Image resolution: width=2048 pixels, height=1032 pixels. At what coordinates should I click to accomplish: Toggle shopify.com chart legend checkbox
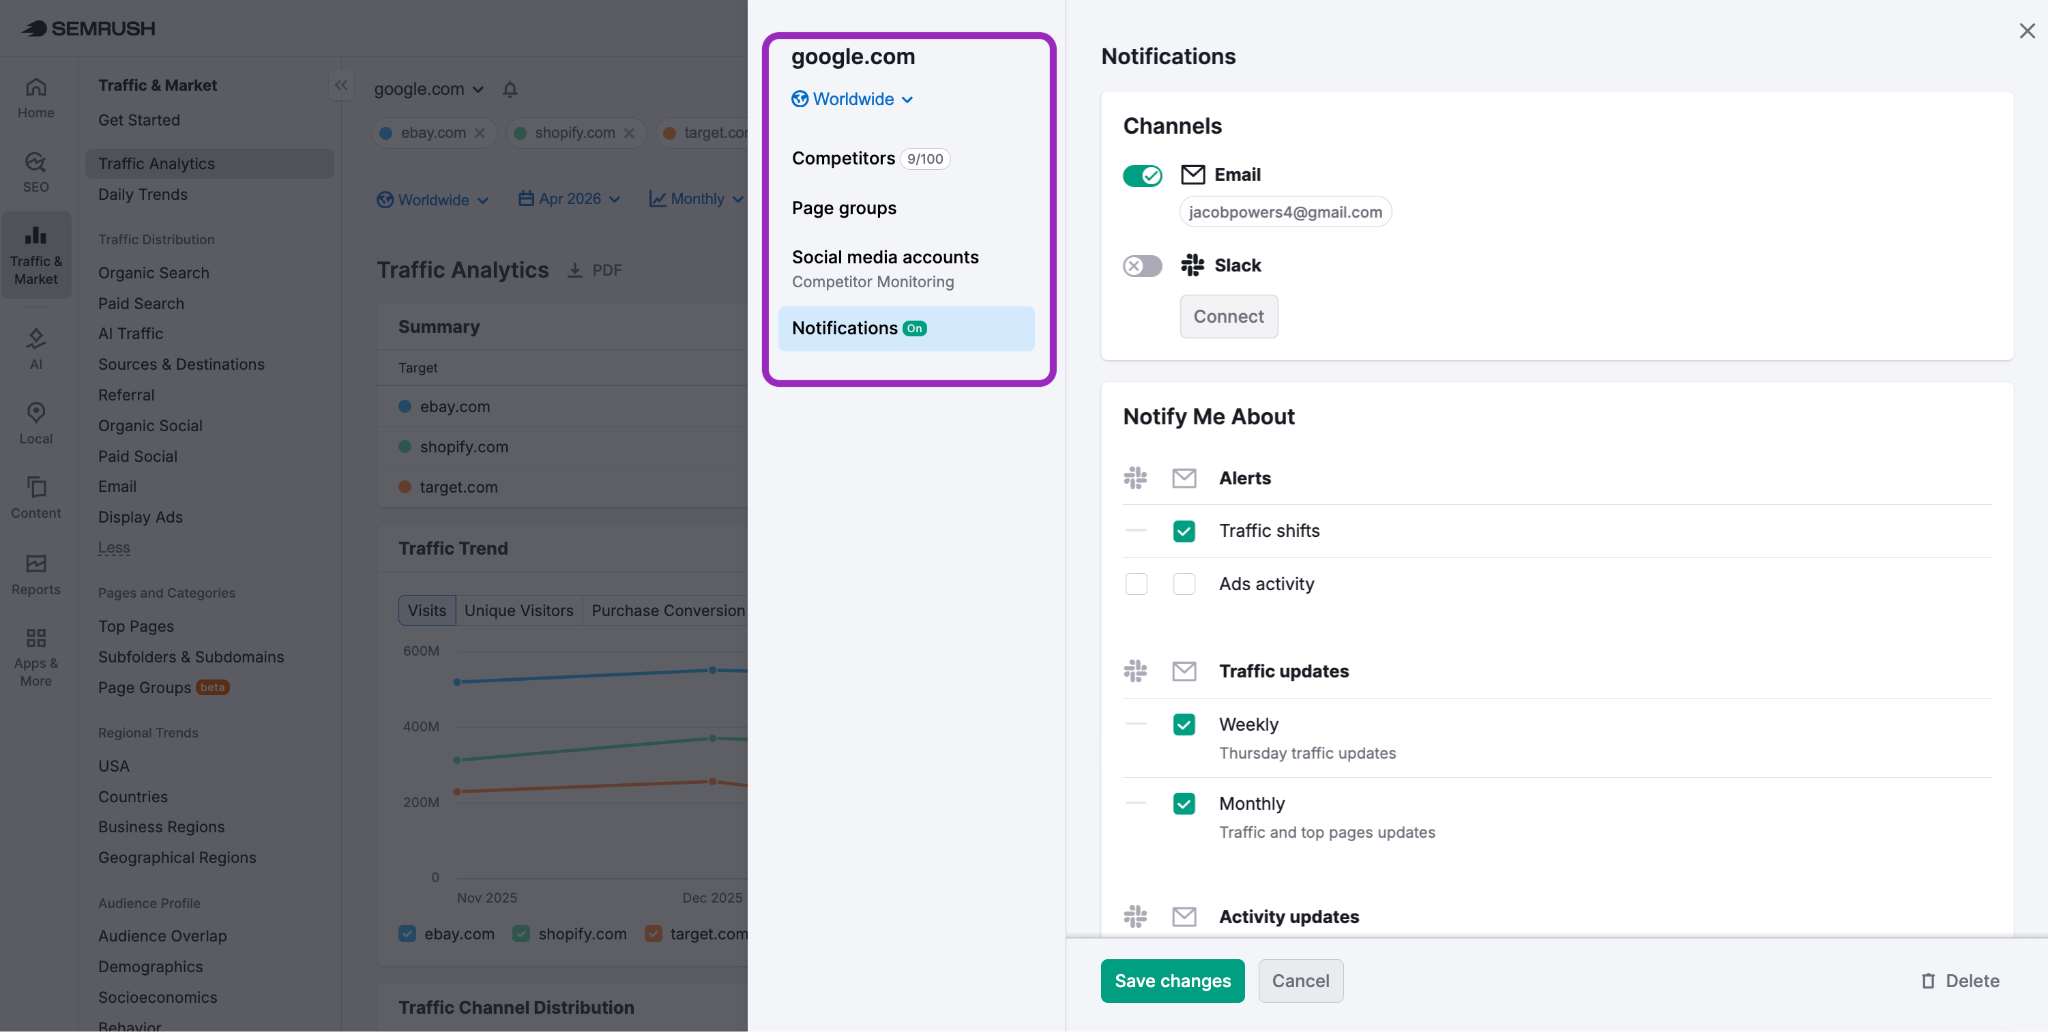[521, 933]
